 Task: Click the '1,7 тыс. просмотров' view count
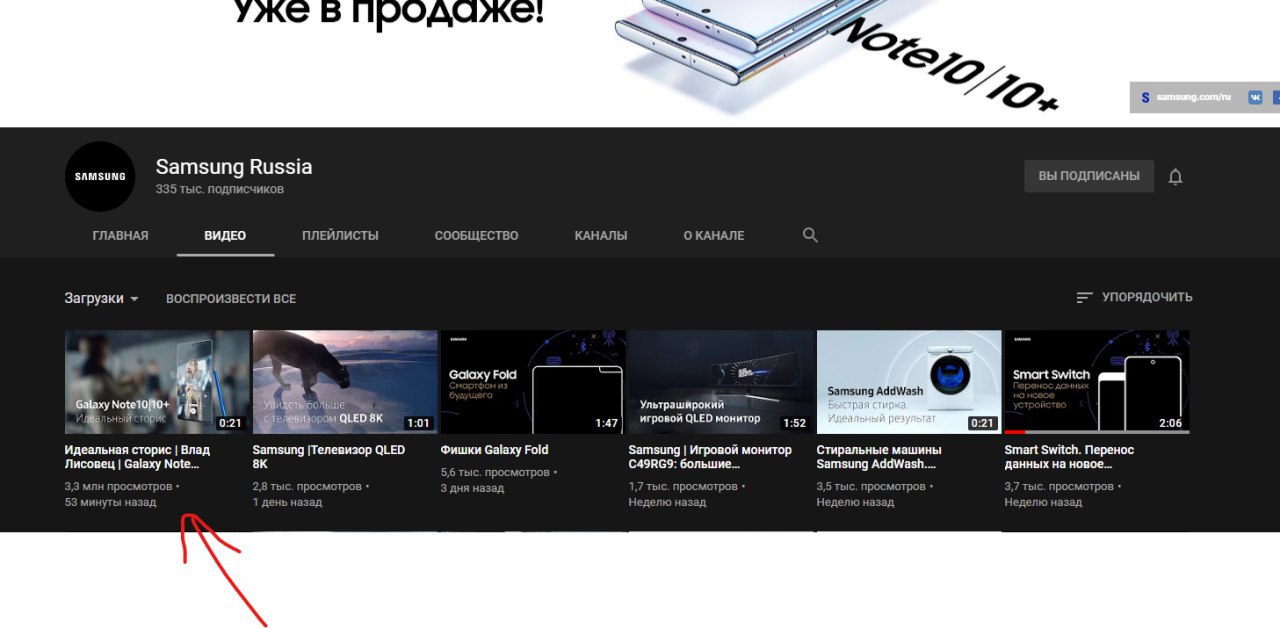pos(683,486)
